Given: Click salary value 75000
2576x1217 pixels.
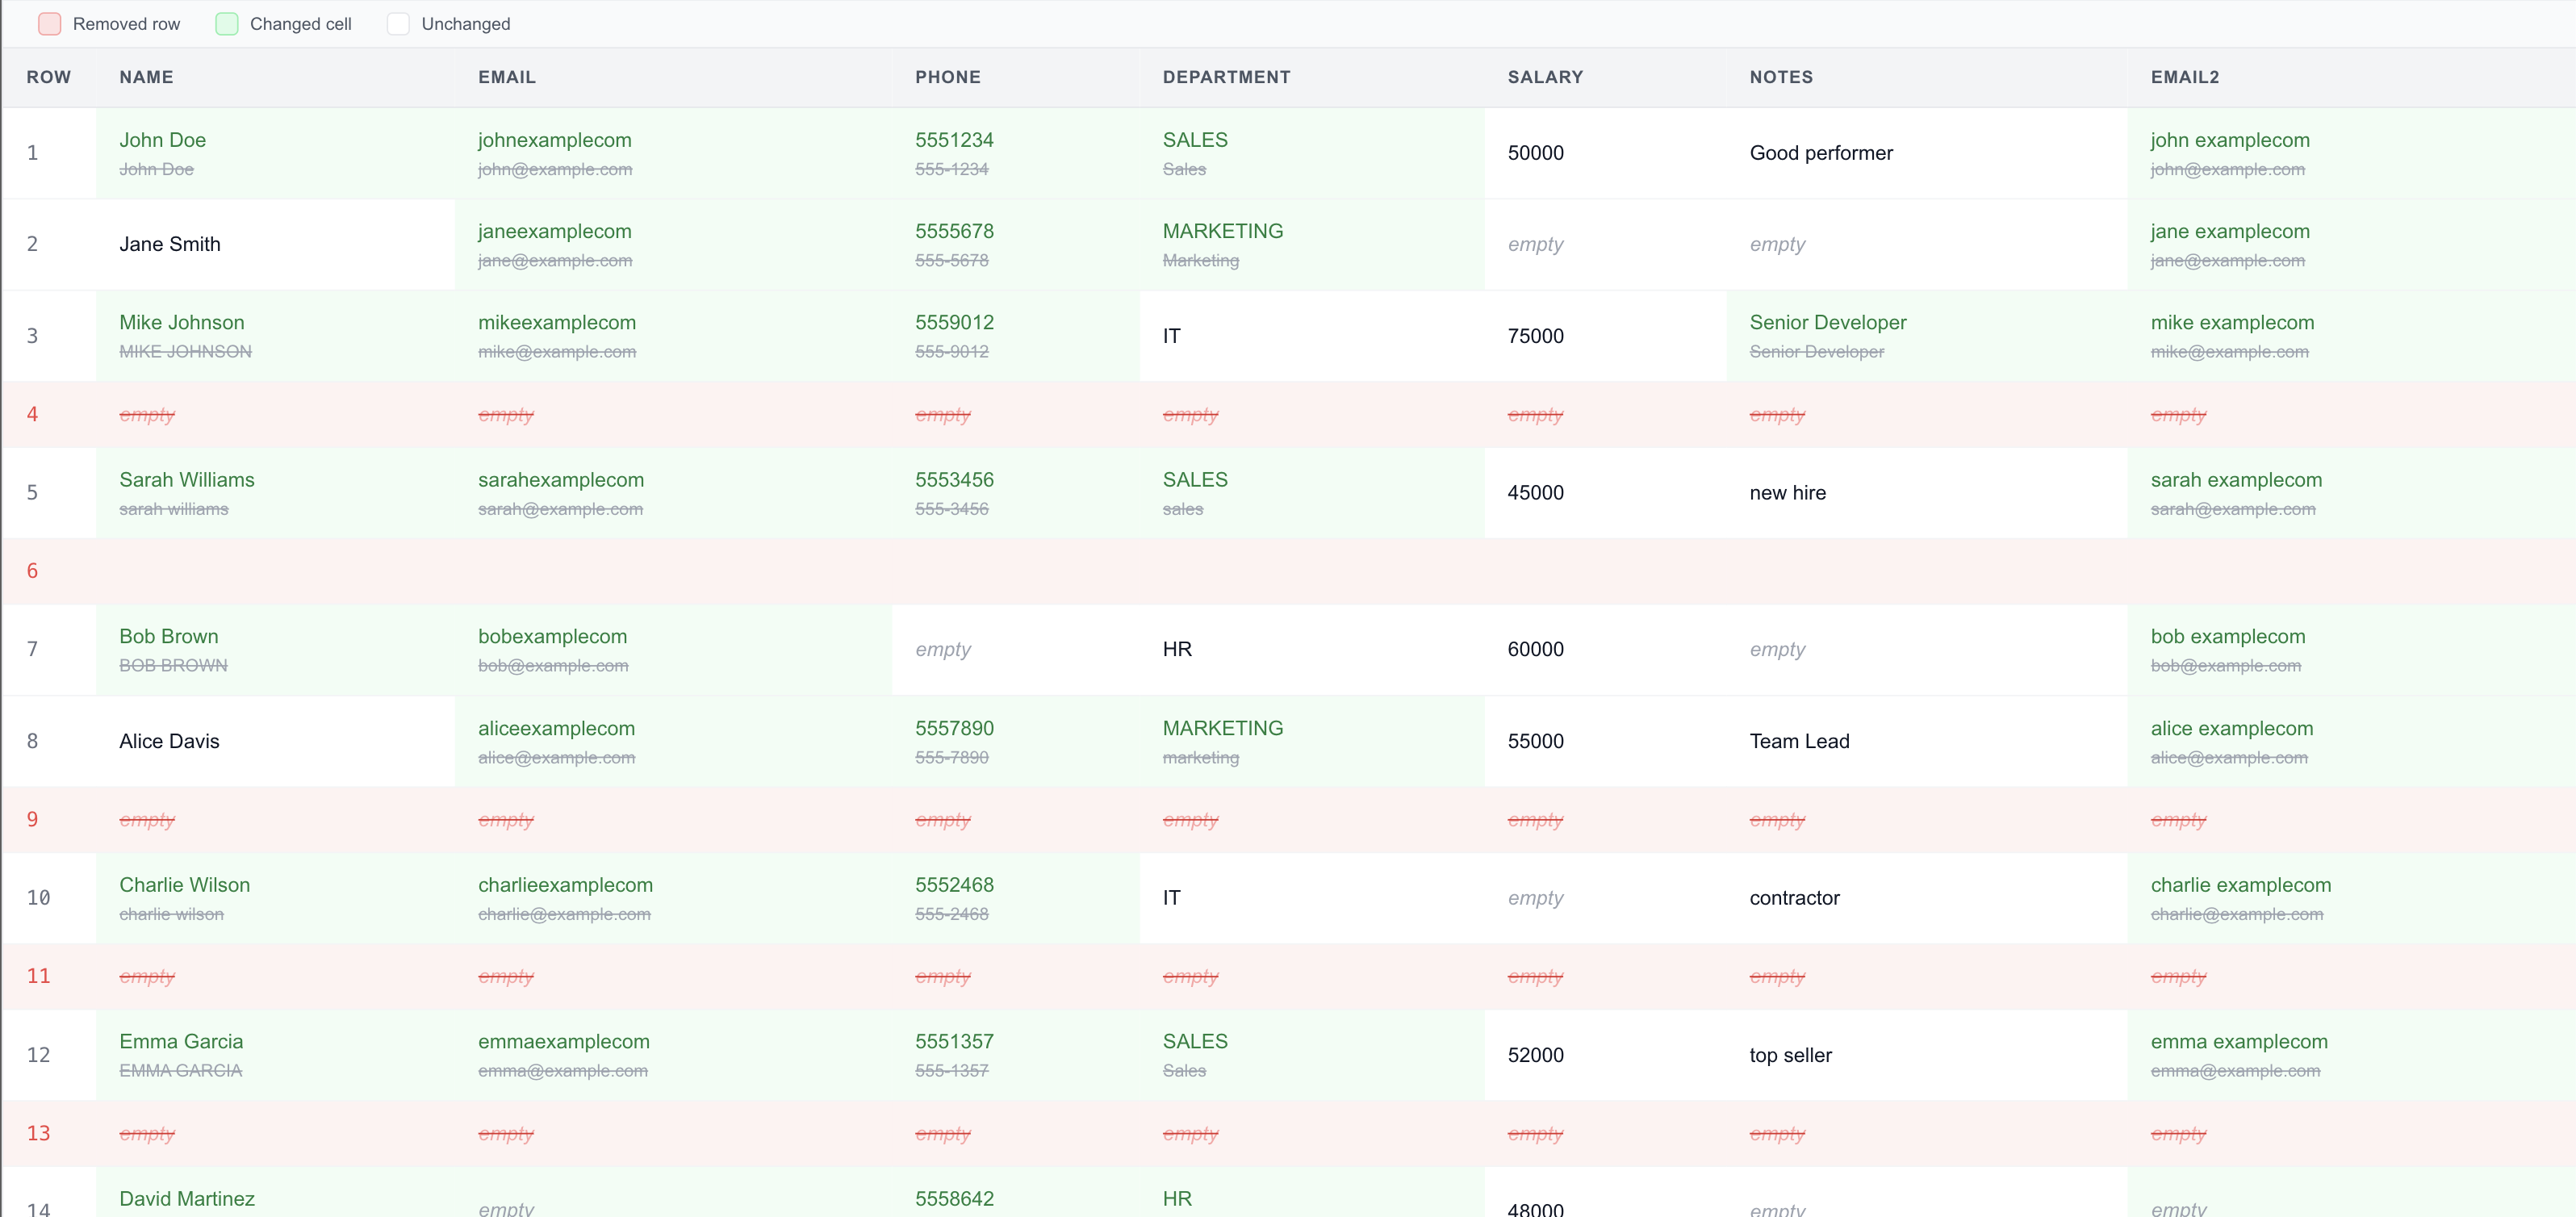Looking at the screenshot, I should (1535, 336).
